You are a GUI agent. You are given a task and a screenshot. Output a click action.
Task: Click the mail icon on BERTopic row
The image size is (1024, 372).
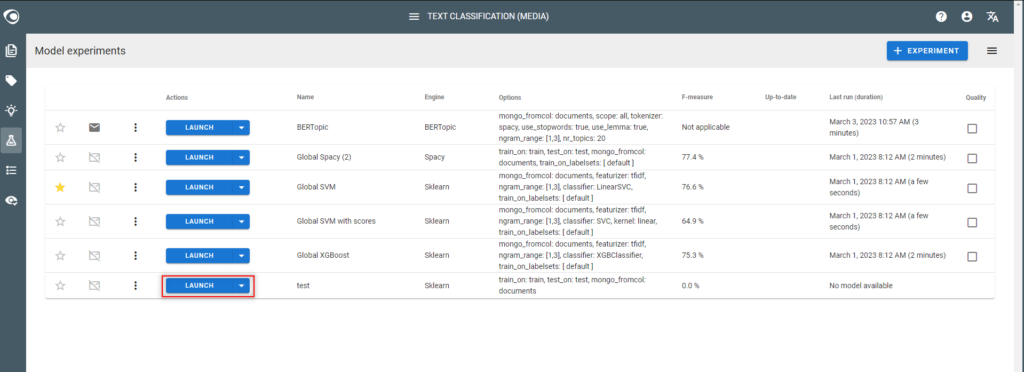[95, 127]
